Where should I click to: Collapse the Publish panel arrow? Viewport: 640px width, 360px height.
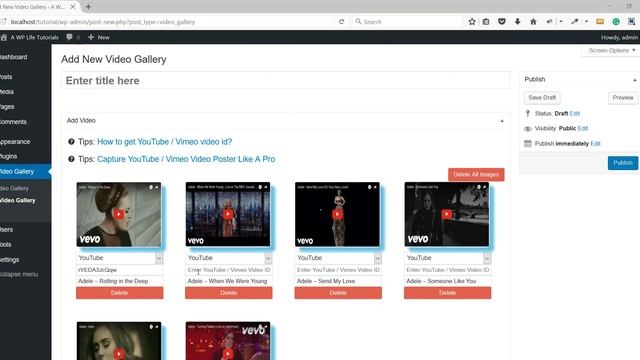pos(634,80)
